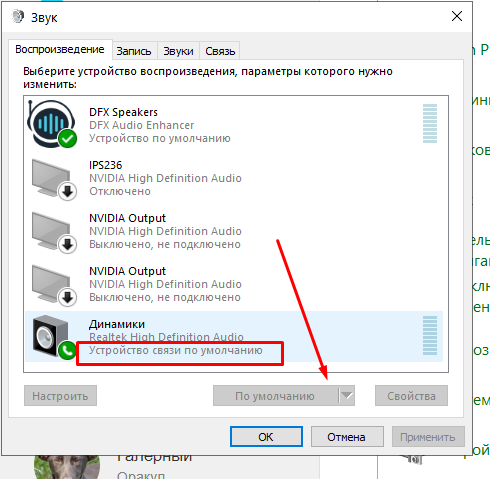
Task: Open the Воспроизведение tab
Action: click(x=60, y=50)
